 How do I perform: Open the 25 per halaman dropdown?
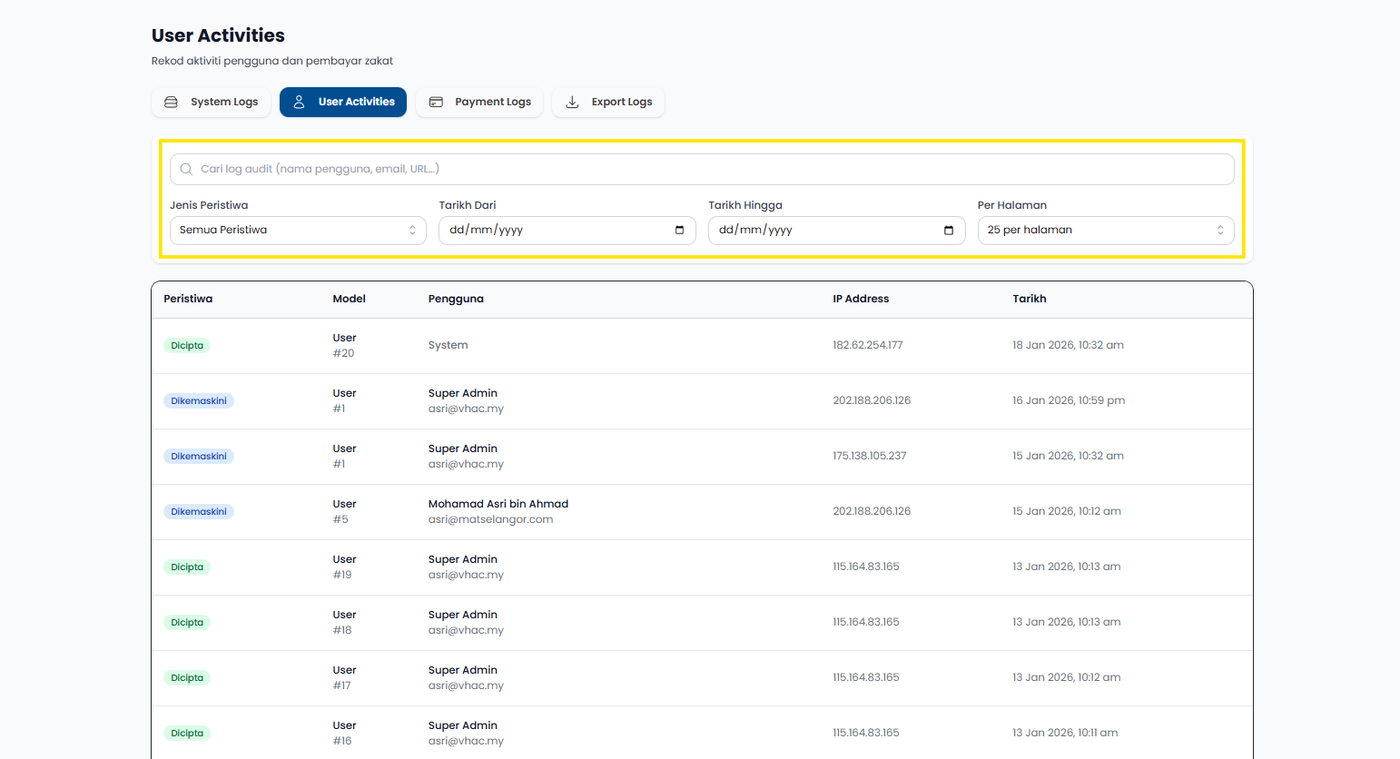(x=1105, y=230)
